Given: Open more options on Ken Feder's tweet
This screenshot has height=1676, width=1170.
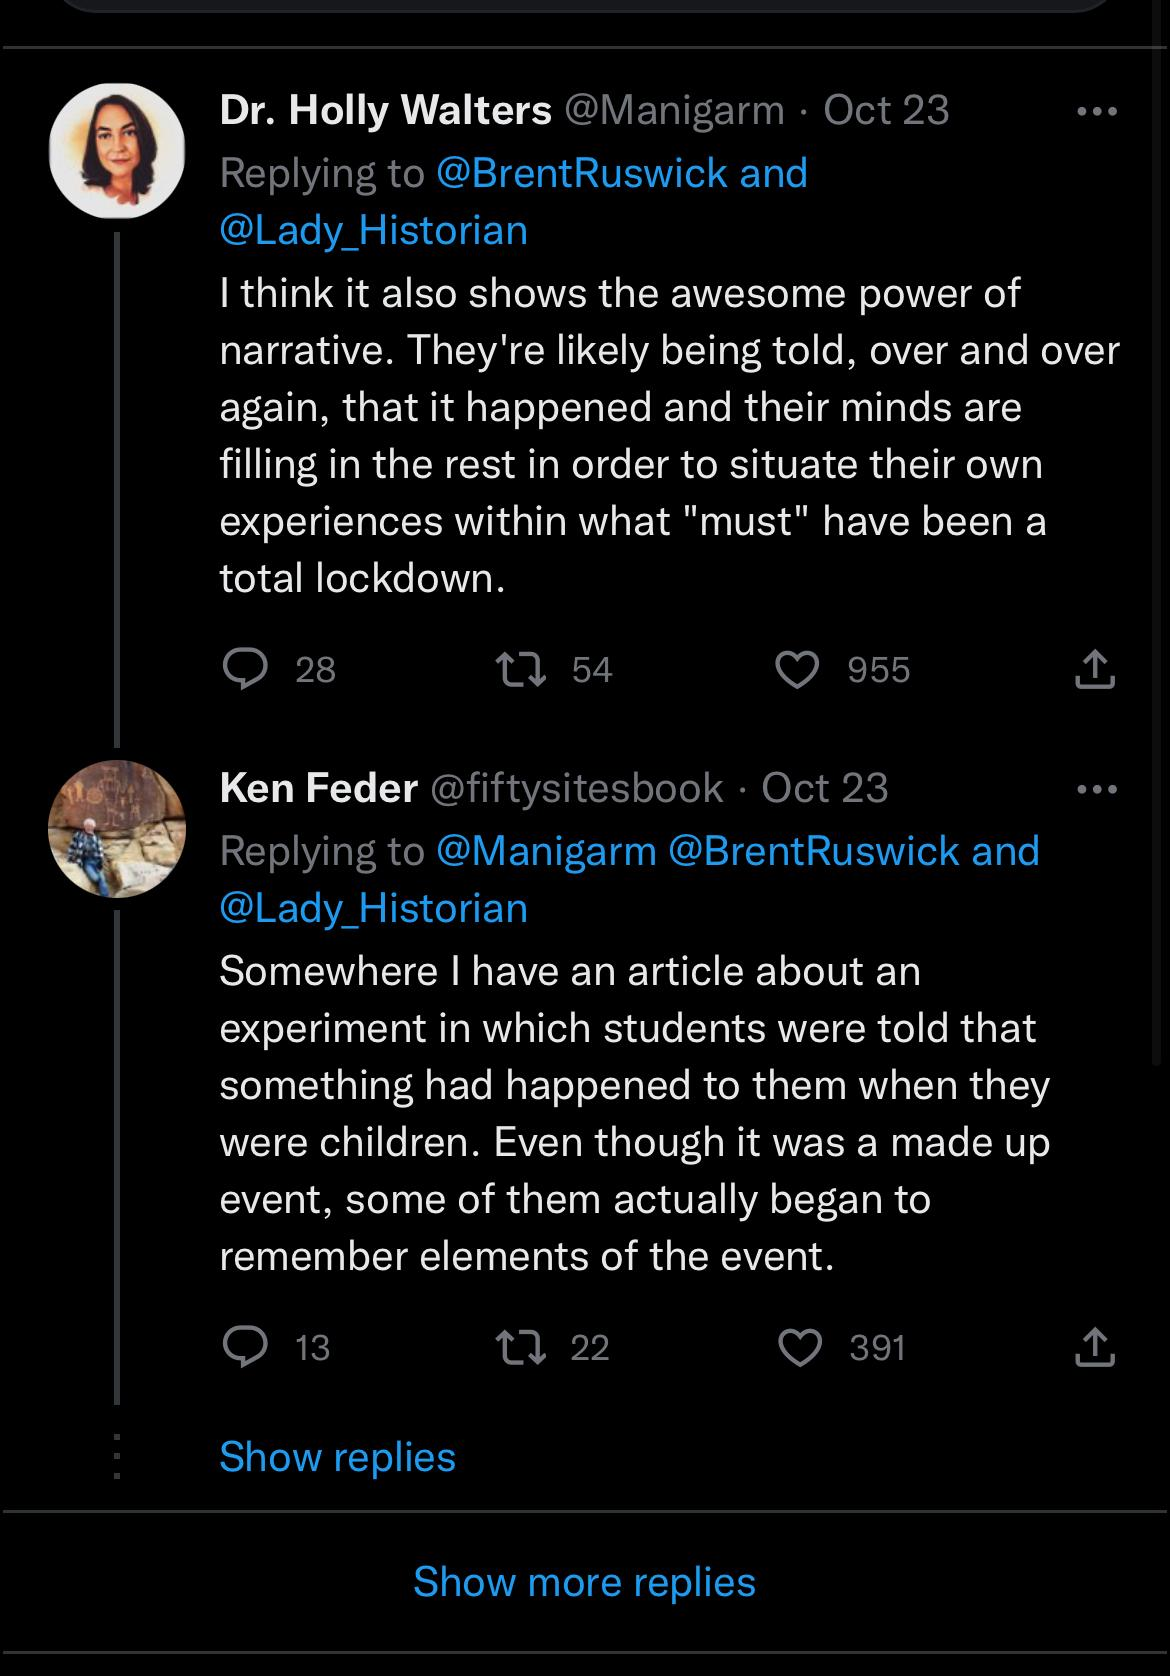Looking at the screenshot, I should (1097, 789).
